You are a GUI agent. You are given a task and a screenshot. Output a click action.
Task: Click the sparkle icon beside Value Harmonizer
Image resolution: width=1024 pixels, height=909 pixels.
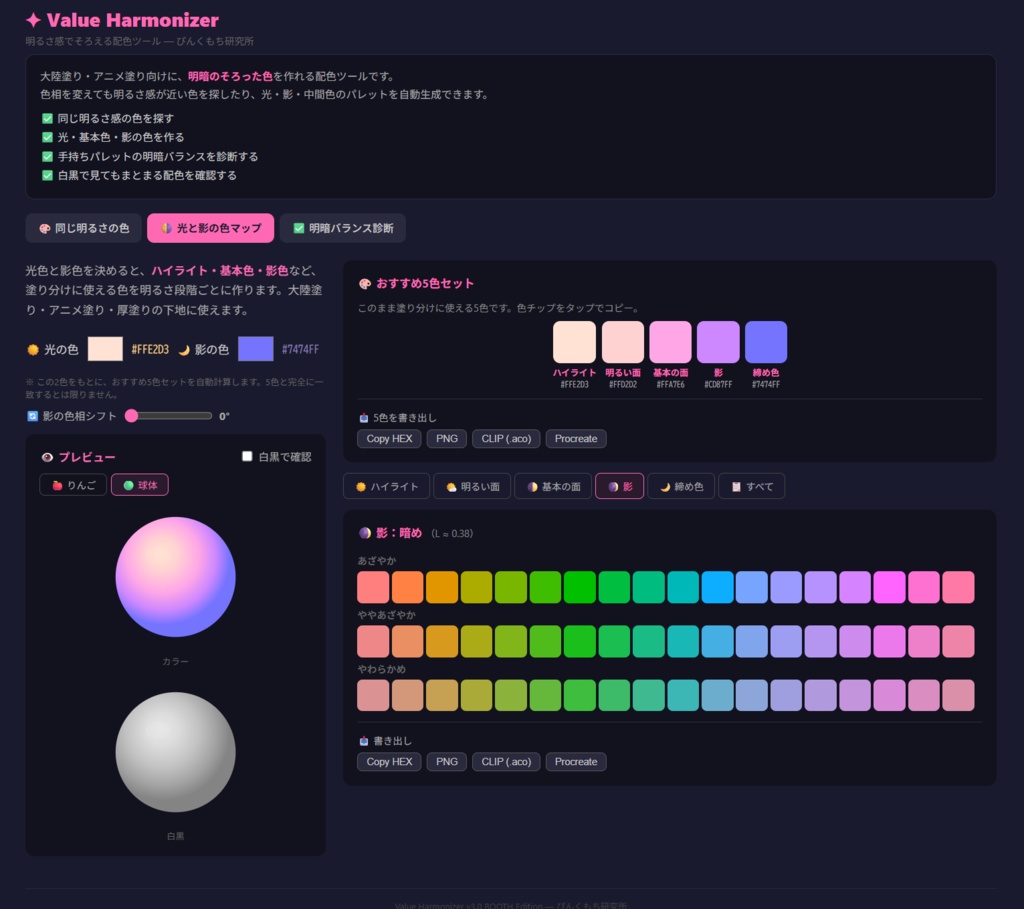[33, 20]
